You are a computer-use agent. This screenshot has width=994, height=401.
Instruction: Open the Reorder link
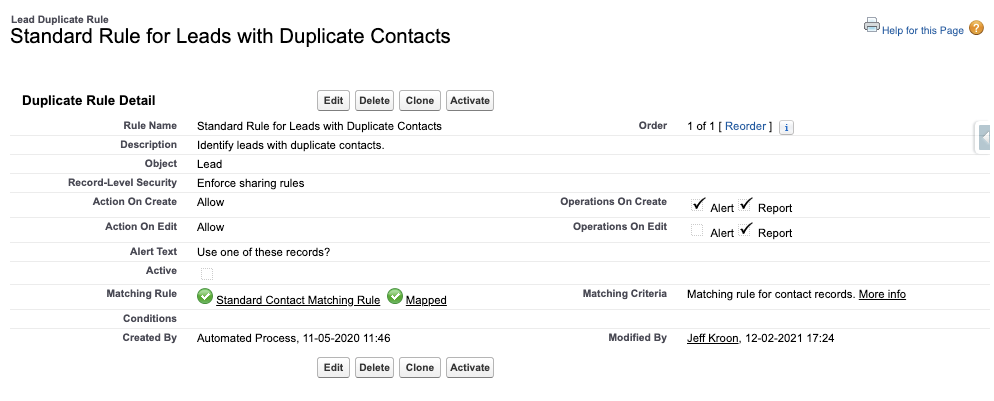745,127
